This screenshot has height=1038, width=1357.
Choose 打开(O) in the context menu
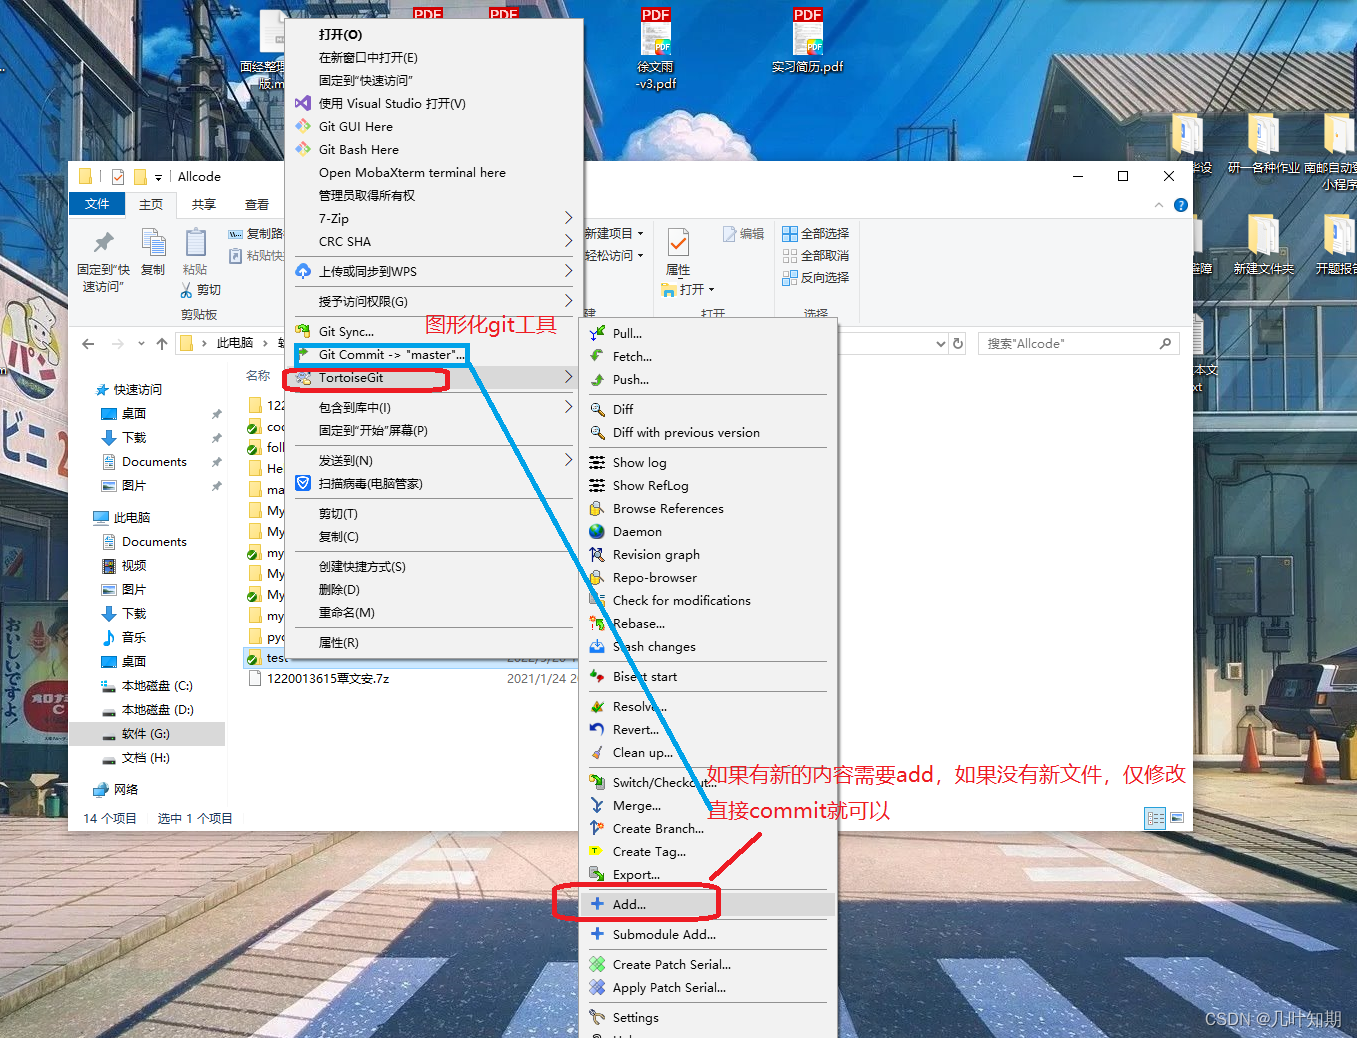(434, 34)
